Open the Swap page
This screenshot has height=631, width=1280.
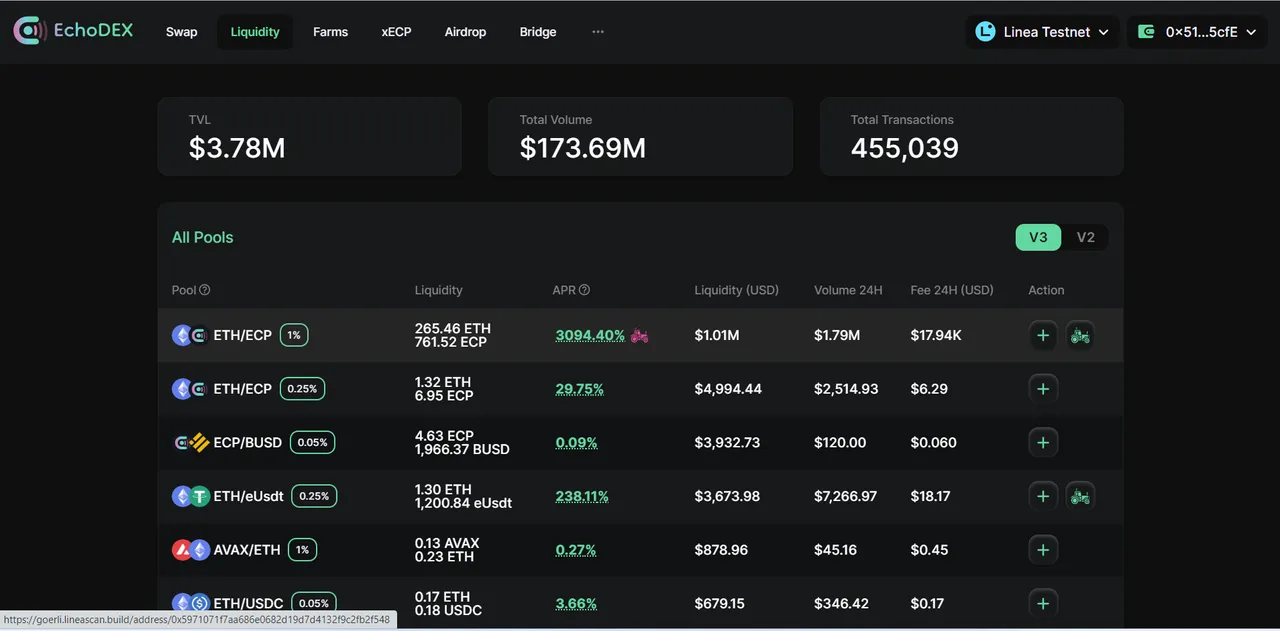pyautogui.click(x=181, y=32)
